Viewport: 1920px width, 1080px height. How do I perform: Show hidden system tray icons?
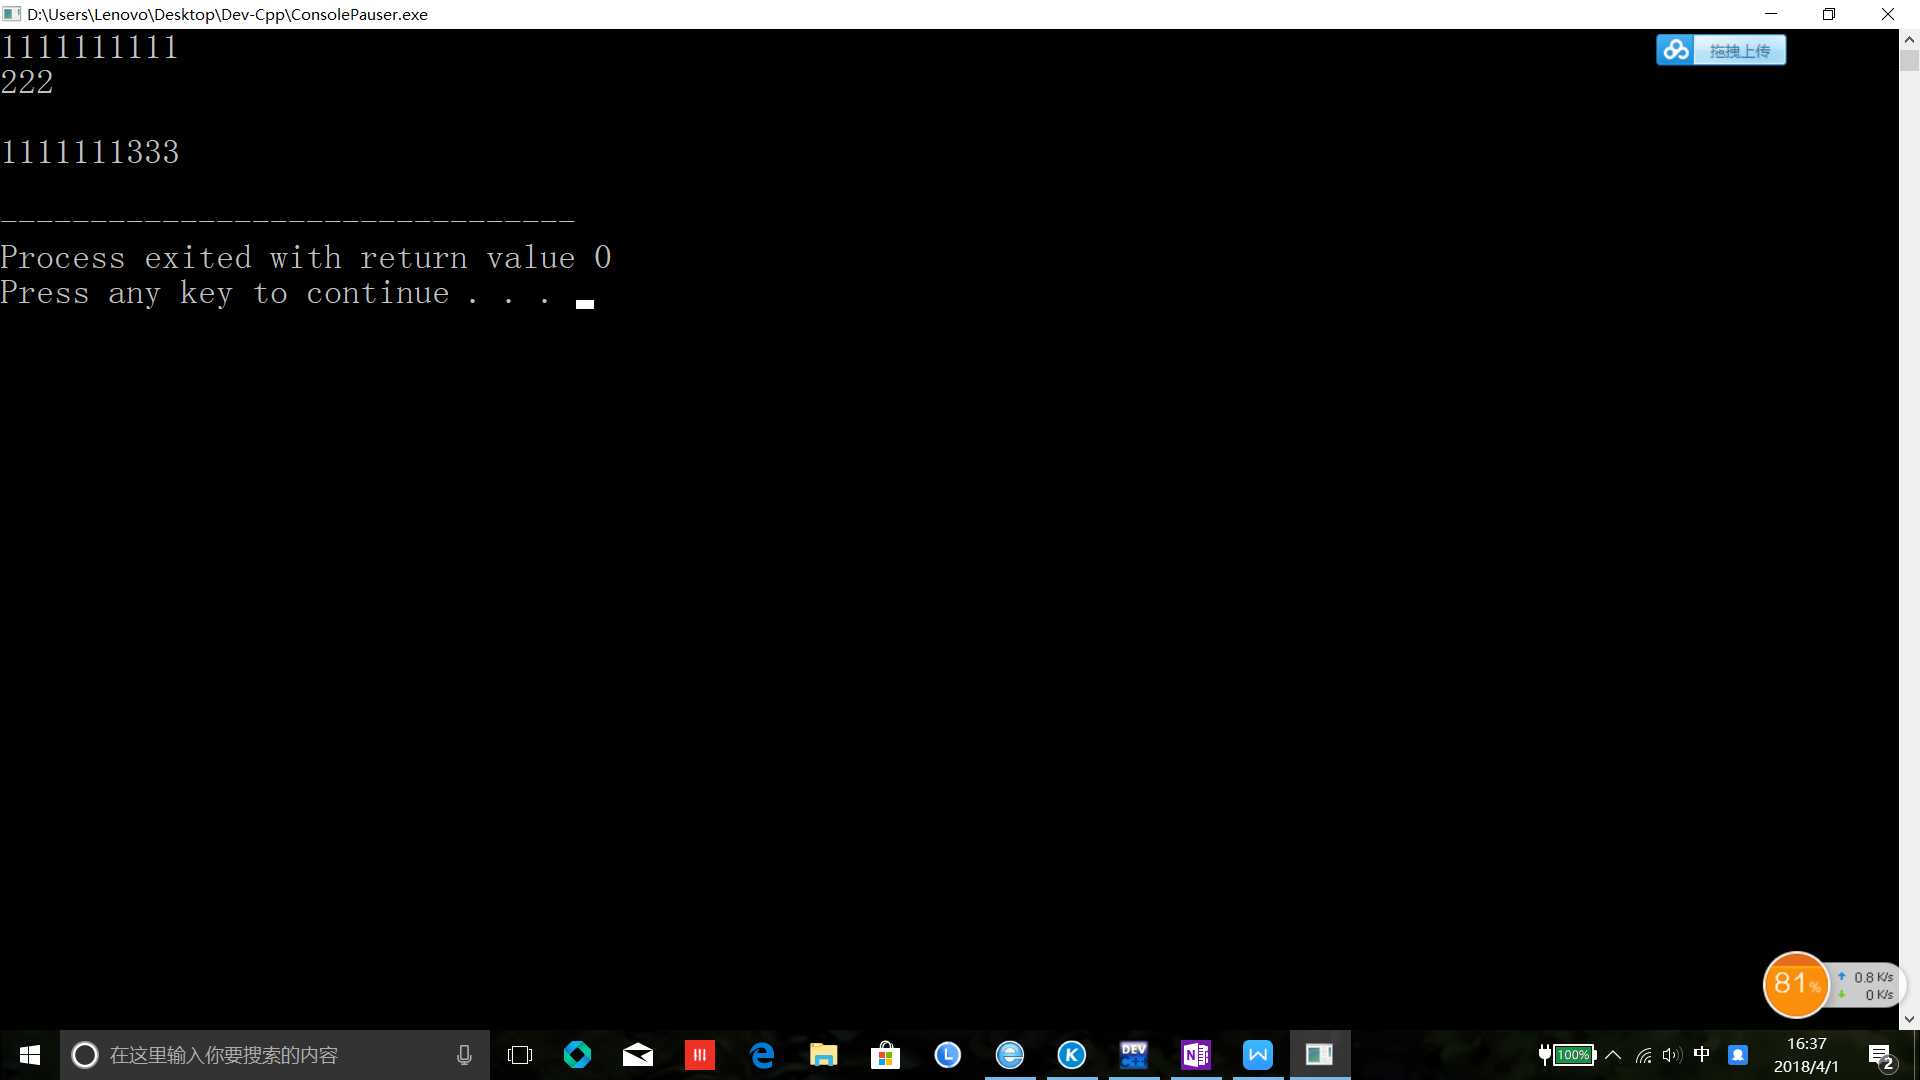pyautogui.click(x=1613, y=1055)
